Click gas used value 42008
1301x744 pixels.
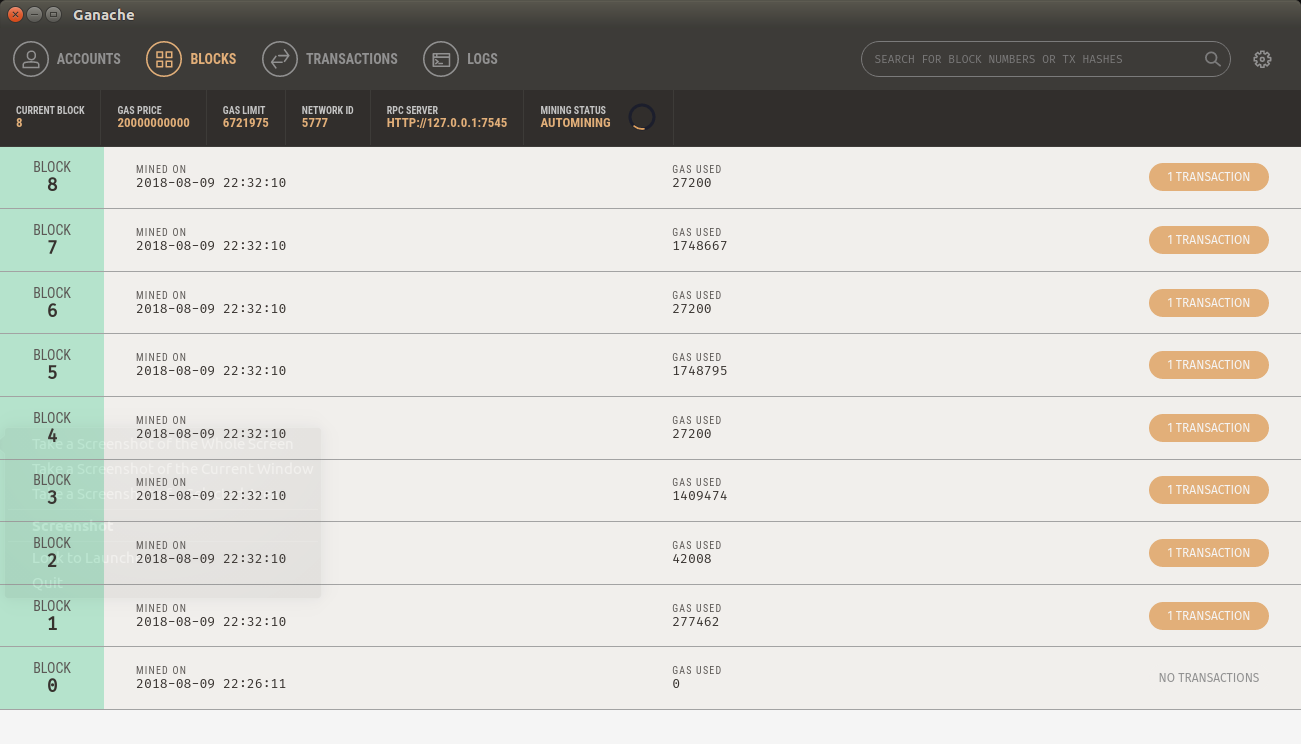click(692, 559)
